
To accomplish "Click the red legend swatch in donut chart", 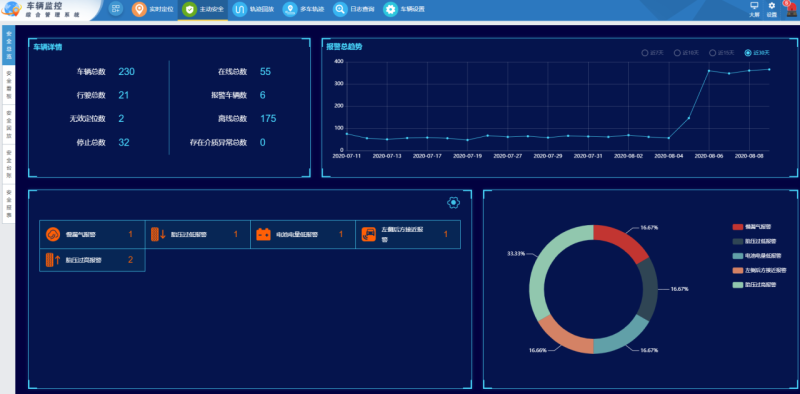I will coord(738,227).
